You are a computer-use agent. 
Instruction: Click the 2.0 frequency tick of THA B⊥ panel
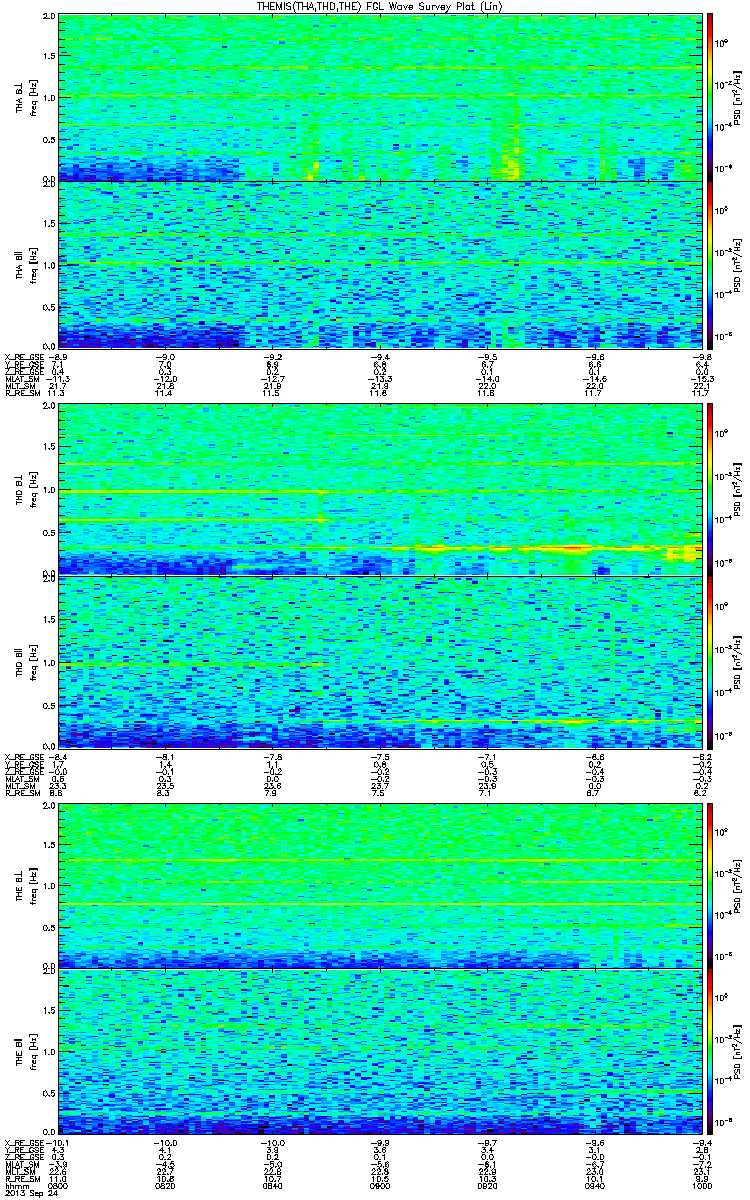tap(50, 17)
